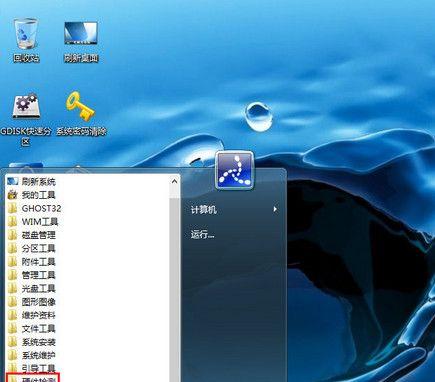Click the 管理工具 folder icon
The height and width of the screenshot is (382, 435).
pyautogui.click(x=12, y=275)
